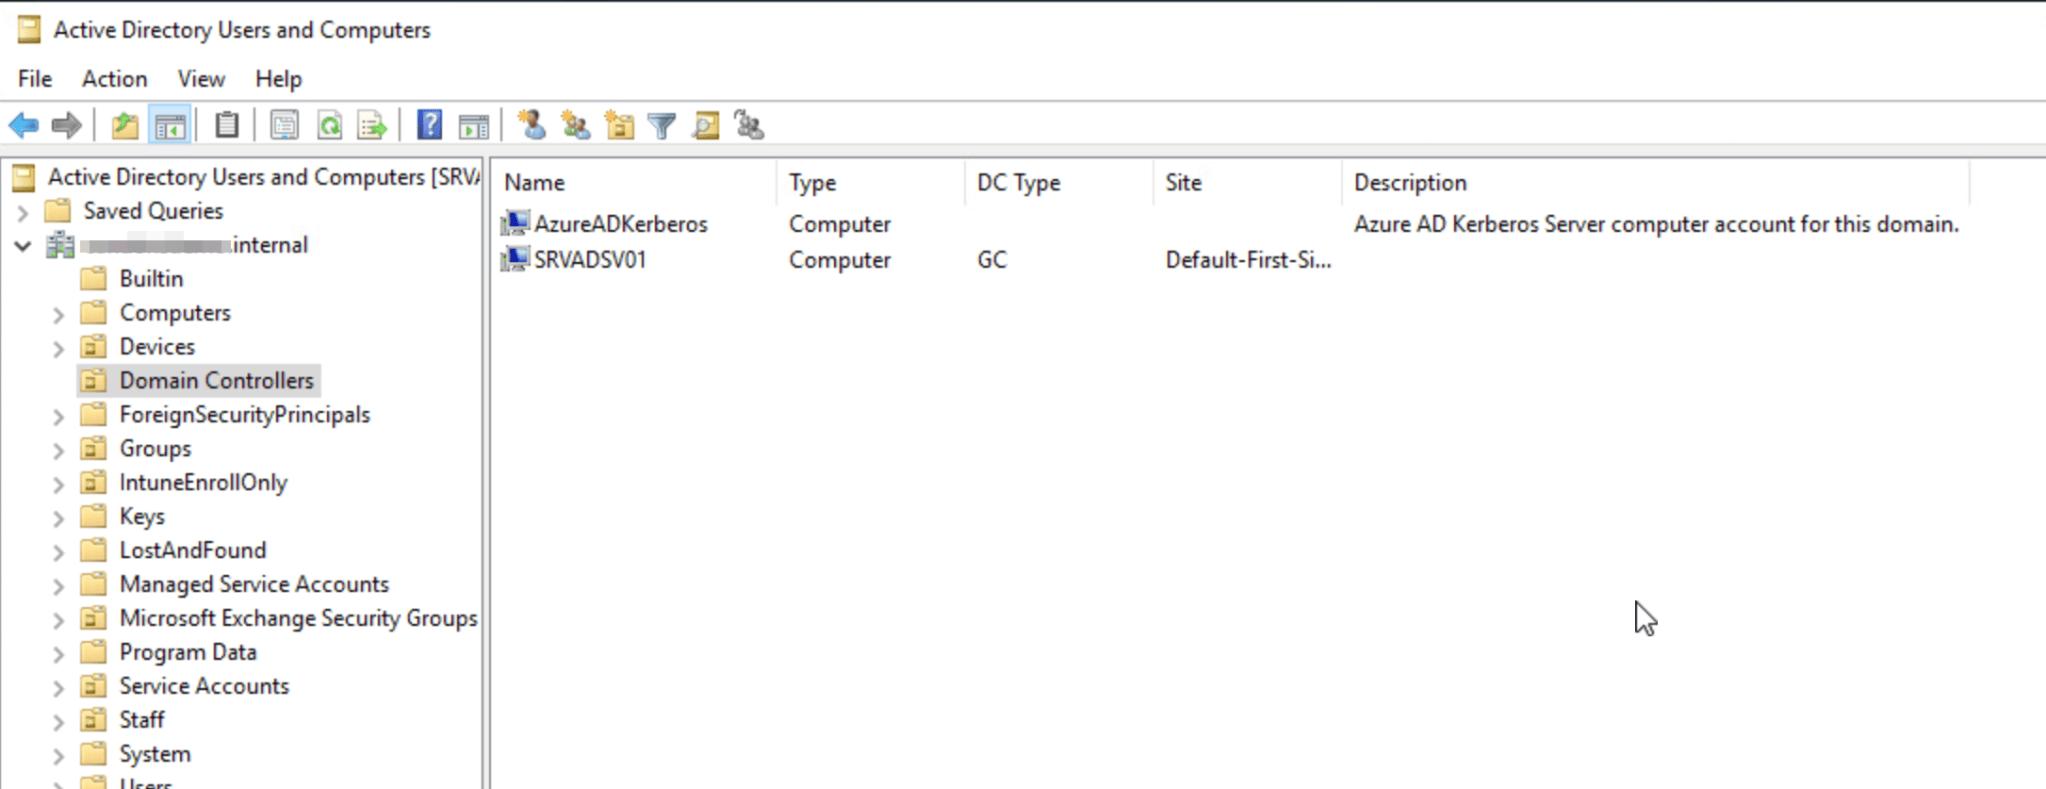Create a new group with the toolbar icon
This screenshot has height=789, width=2046.
(x=575, y=126)
